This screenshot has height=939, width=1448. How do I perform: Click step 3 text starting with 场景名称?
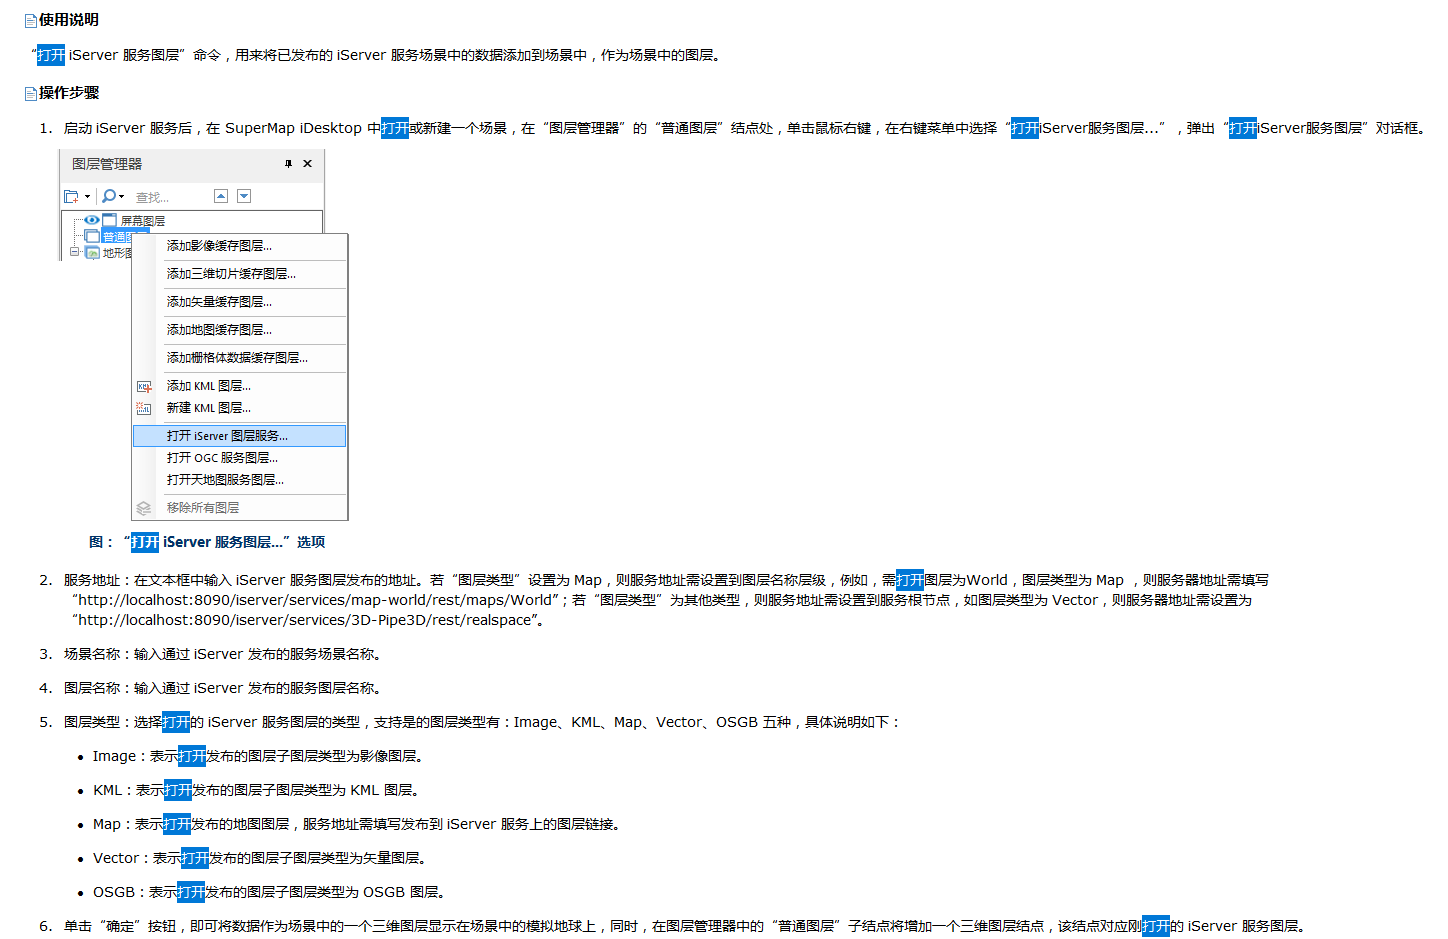point(222,654)
